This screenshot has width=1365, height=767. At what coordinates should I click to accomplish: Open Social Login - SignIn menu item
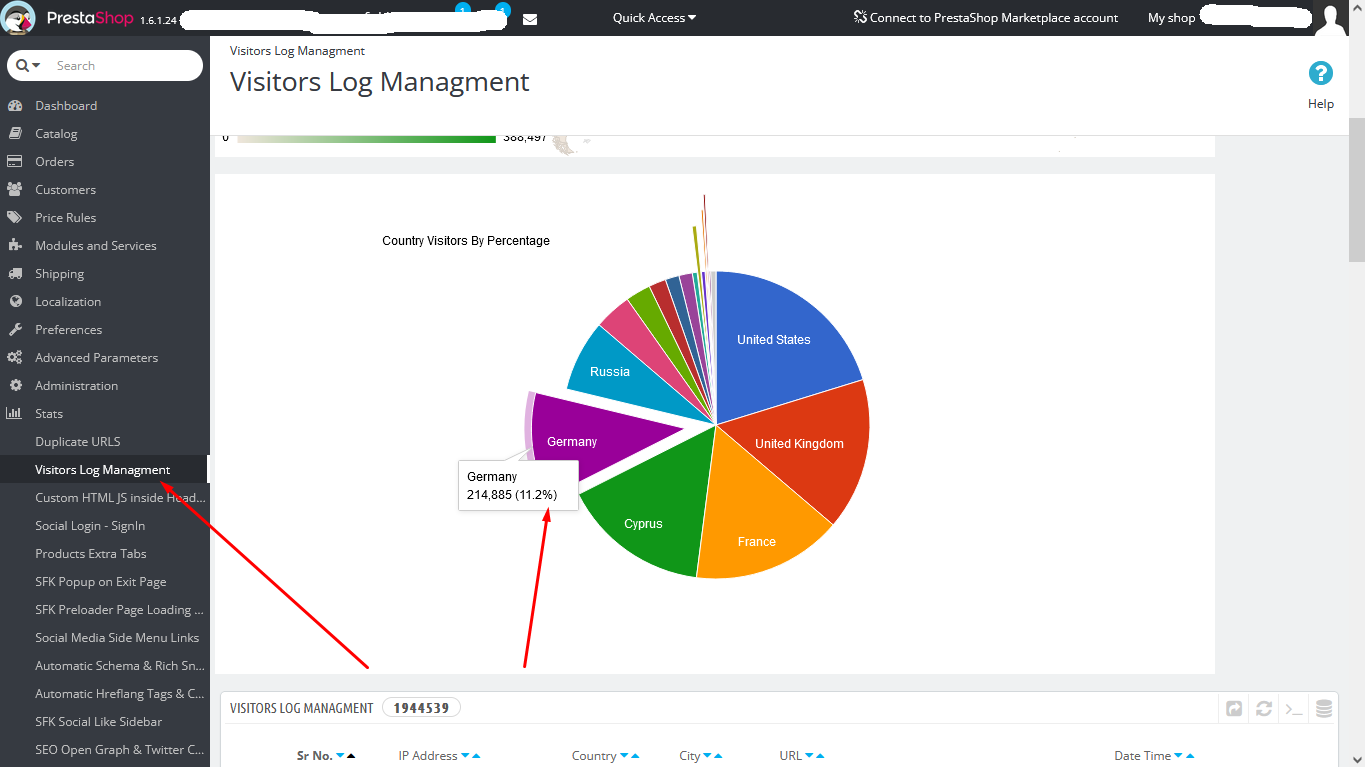tap(90, 526)
